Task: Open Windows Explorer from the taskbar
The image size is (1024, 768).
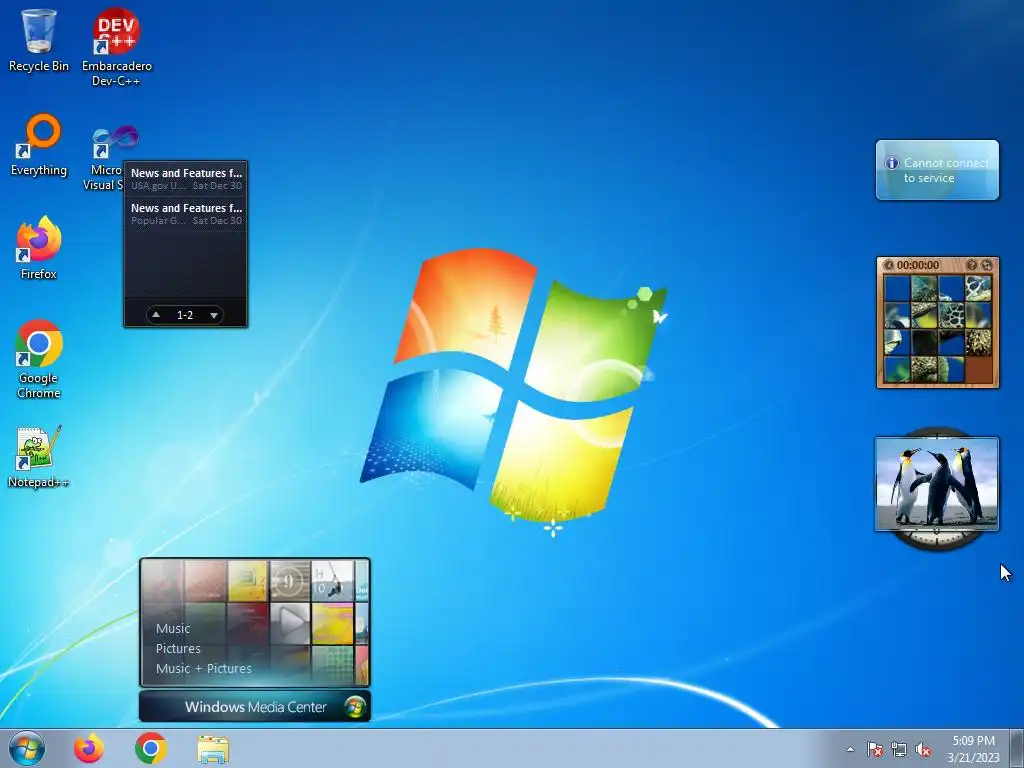Action: pyautogui.click(x=213, y=749)
